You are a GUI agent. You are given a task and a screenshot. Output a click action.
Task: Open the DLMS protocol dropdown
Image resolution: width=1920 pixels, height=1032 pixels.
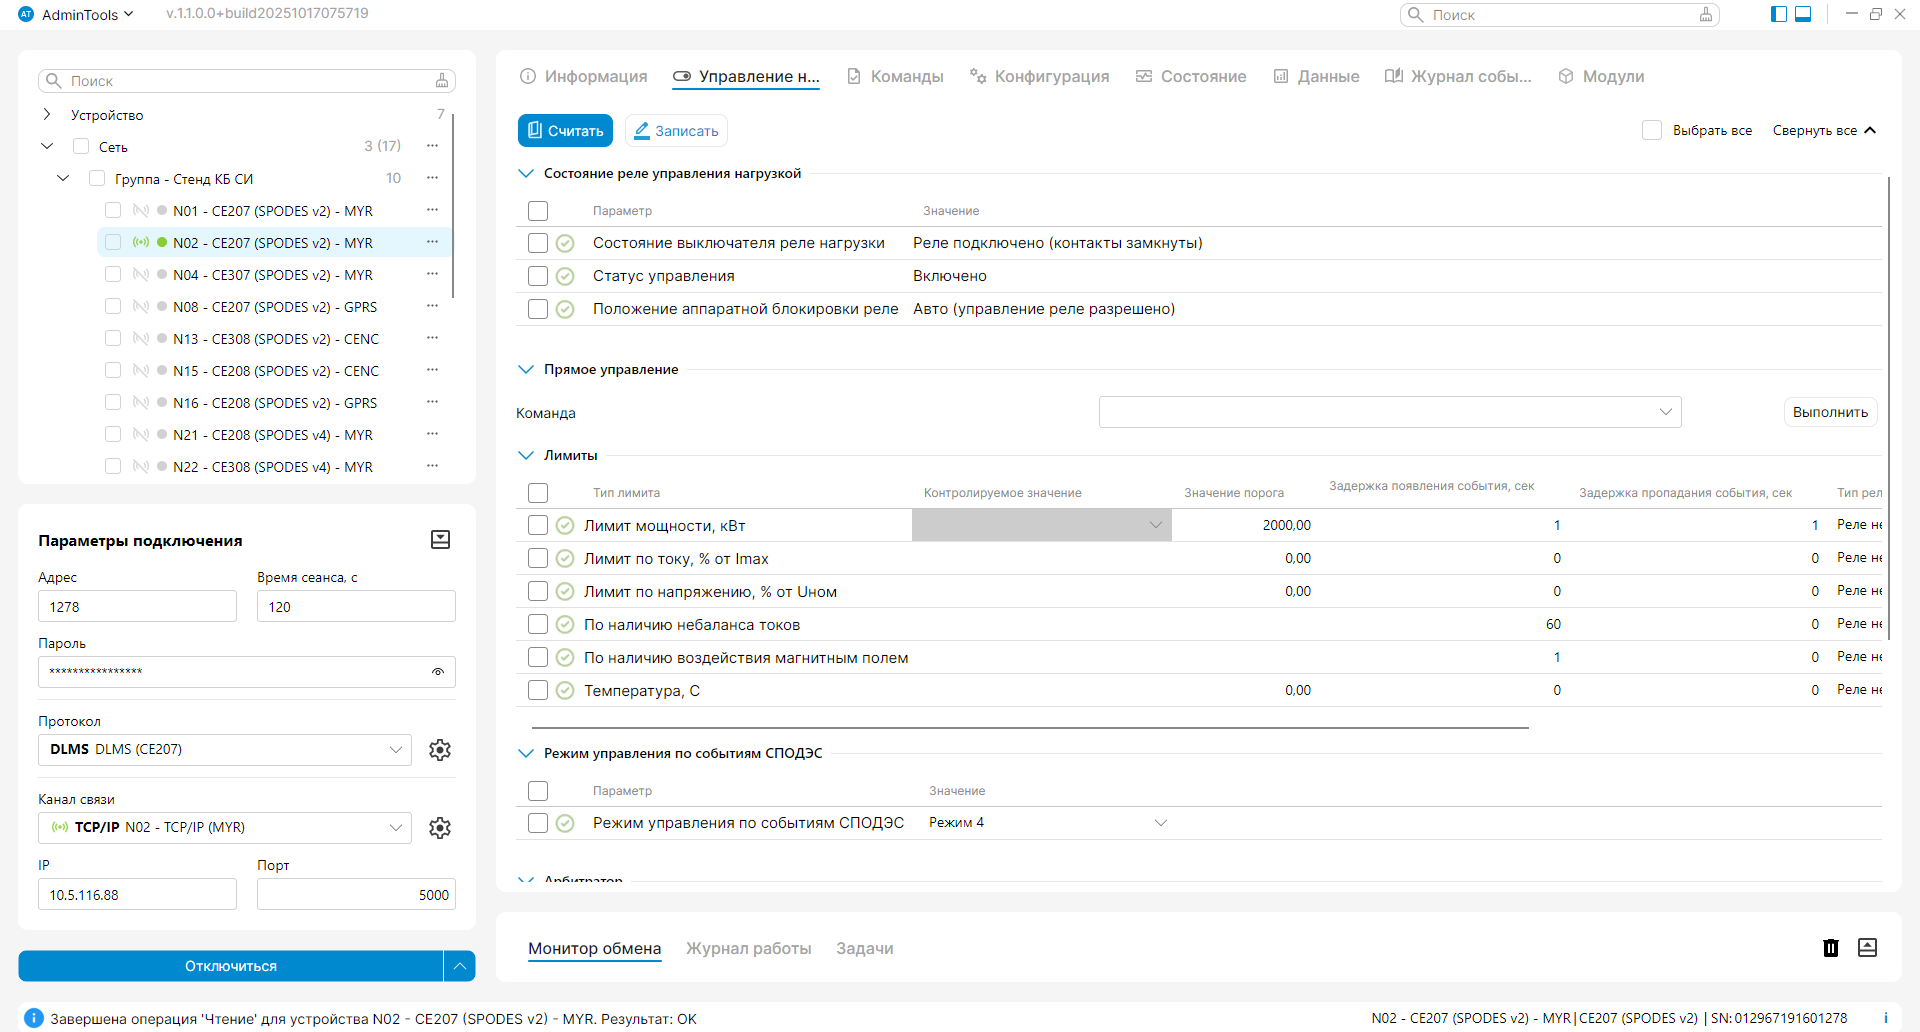pyautogui.click(x=225, y=750)
